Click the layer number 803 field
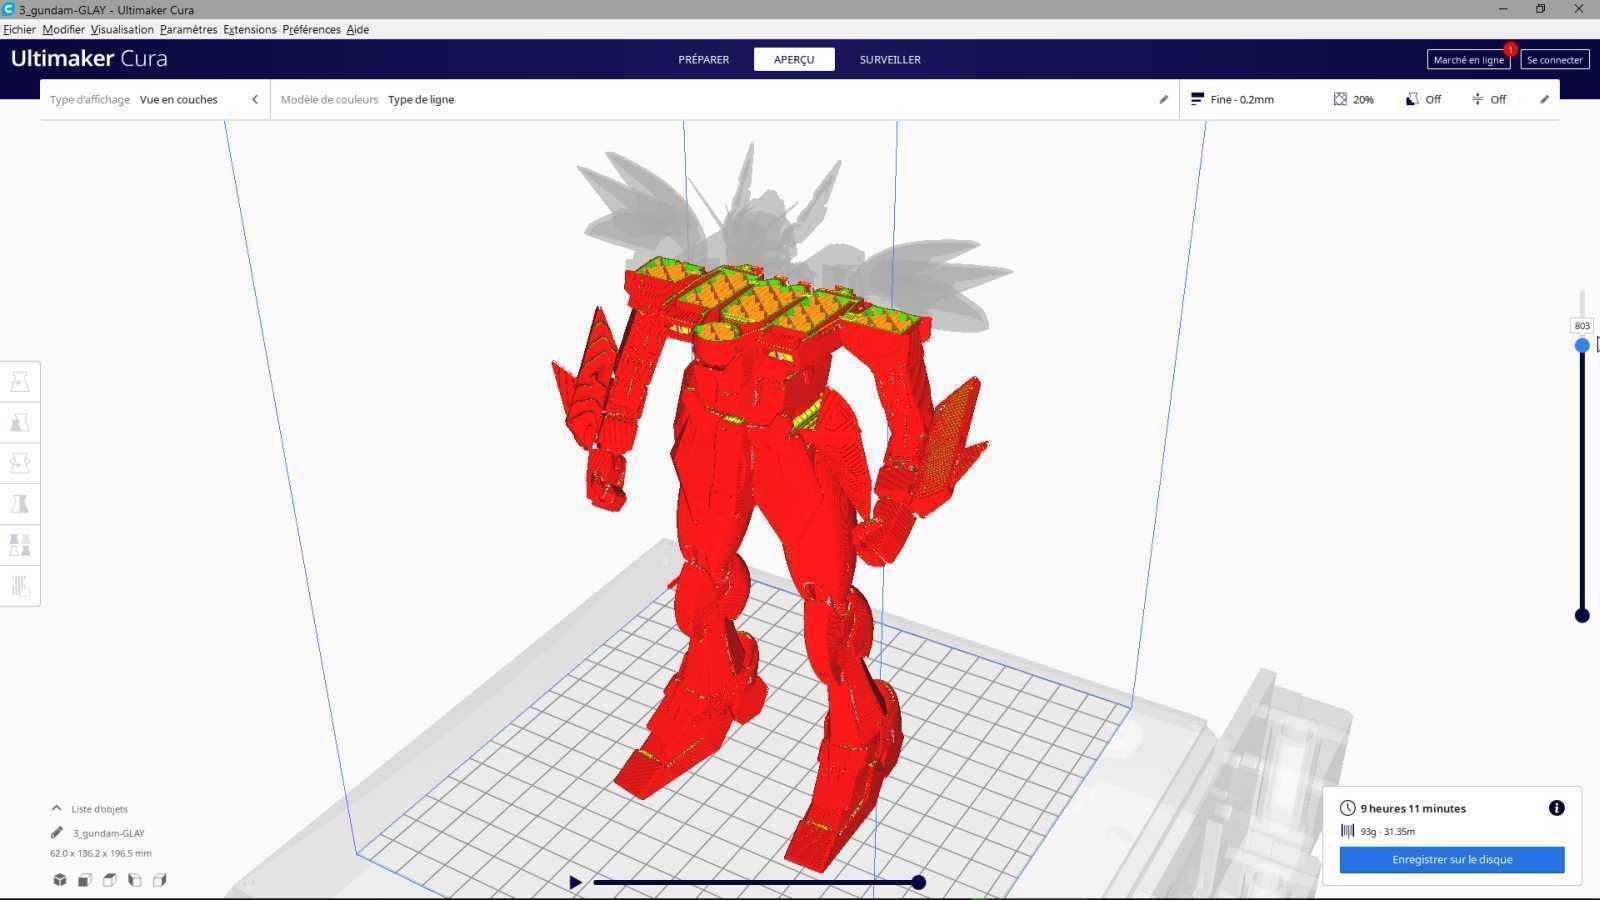1600x900 pixels. (1582, 326)
